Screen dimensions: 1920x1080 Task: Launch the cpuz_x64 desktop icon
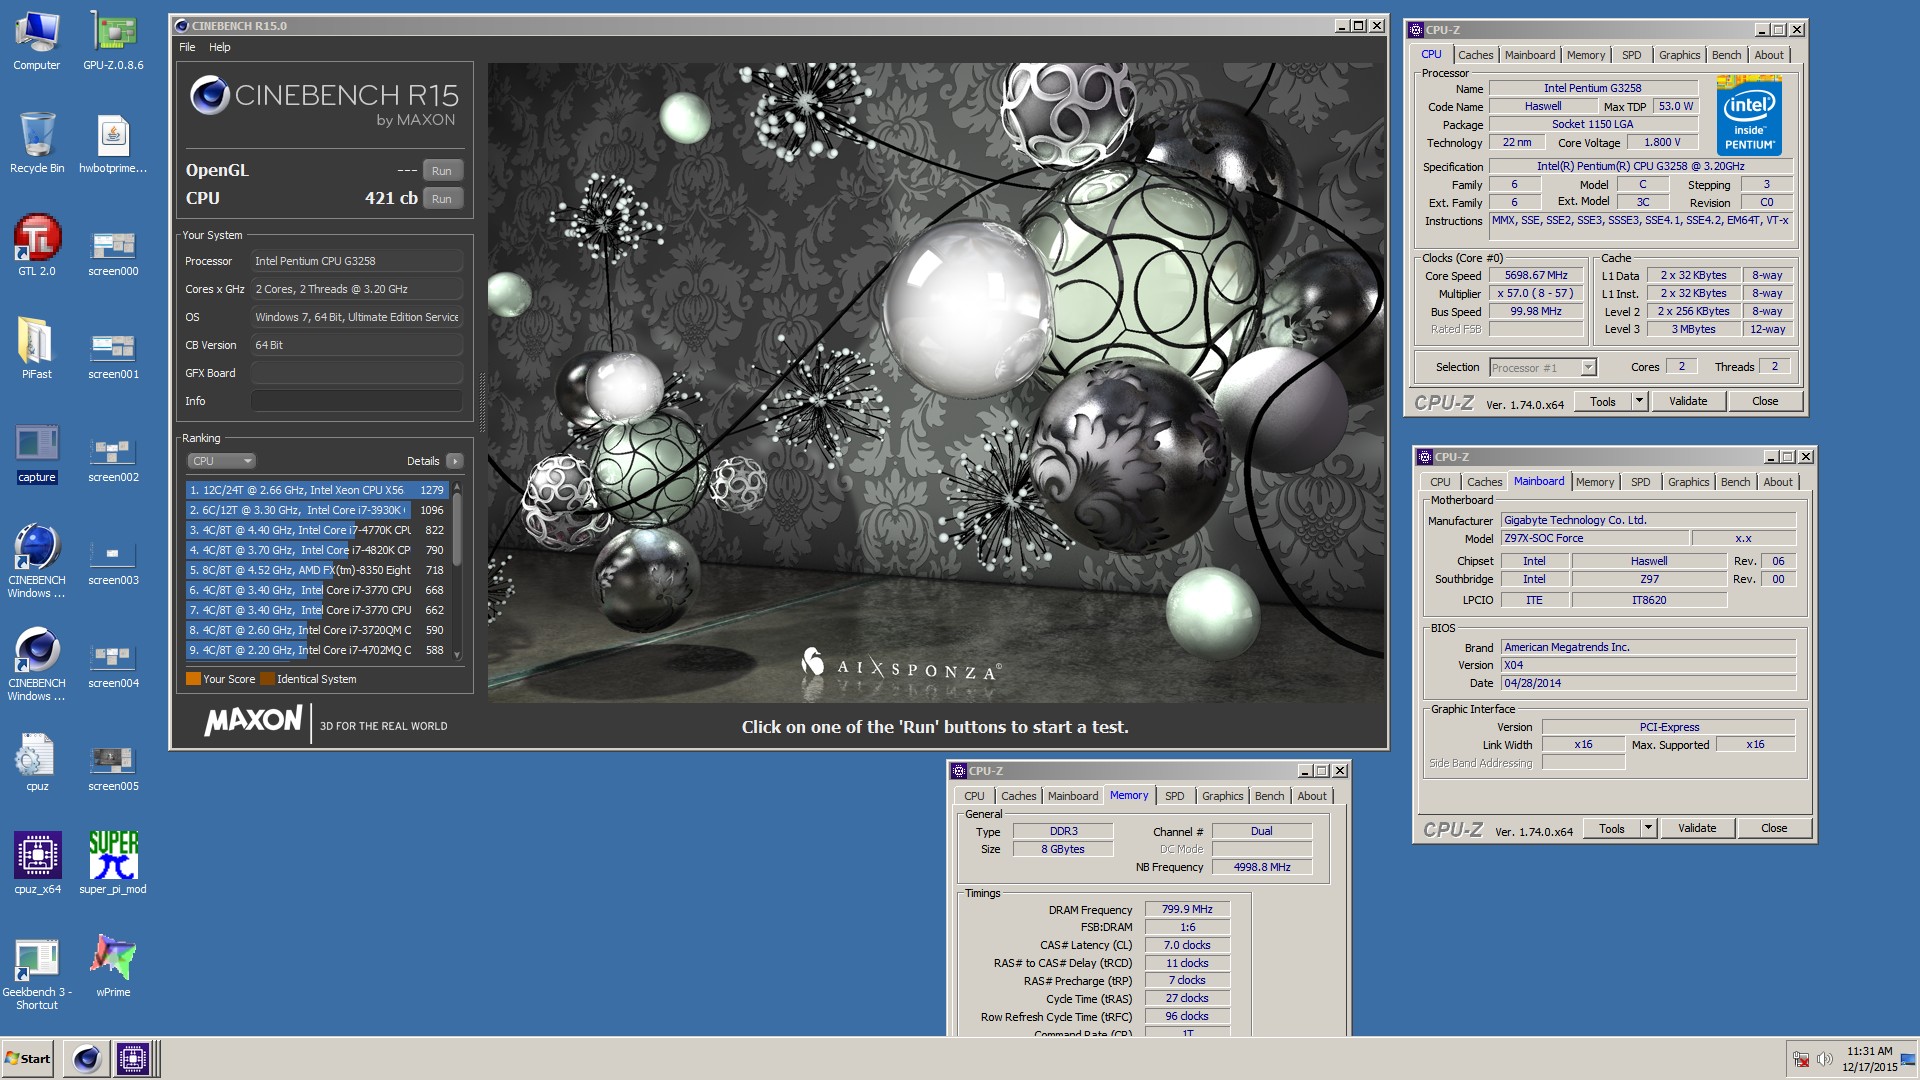pyautogui.click(x=37, y=864)
